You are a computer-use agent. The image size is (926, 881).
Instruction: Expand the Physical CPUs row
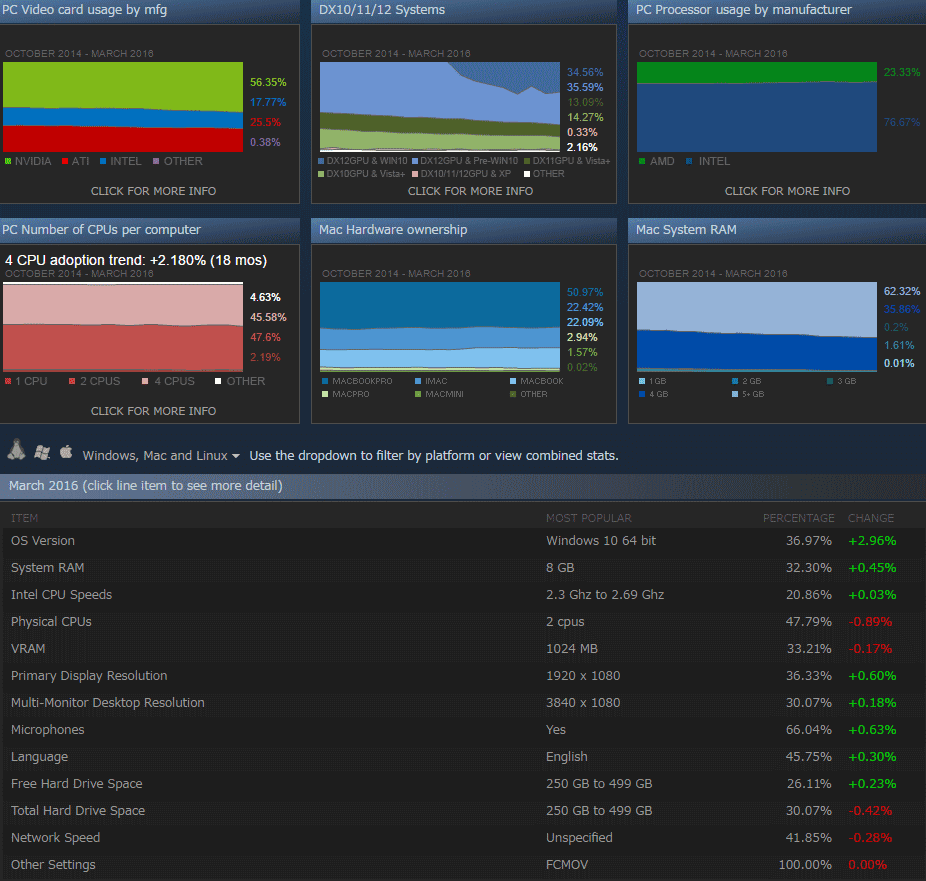pyautogui.click(x=463, y=622)
